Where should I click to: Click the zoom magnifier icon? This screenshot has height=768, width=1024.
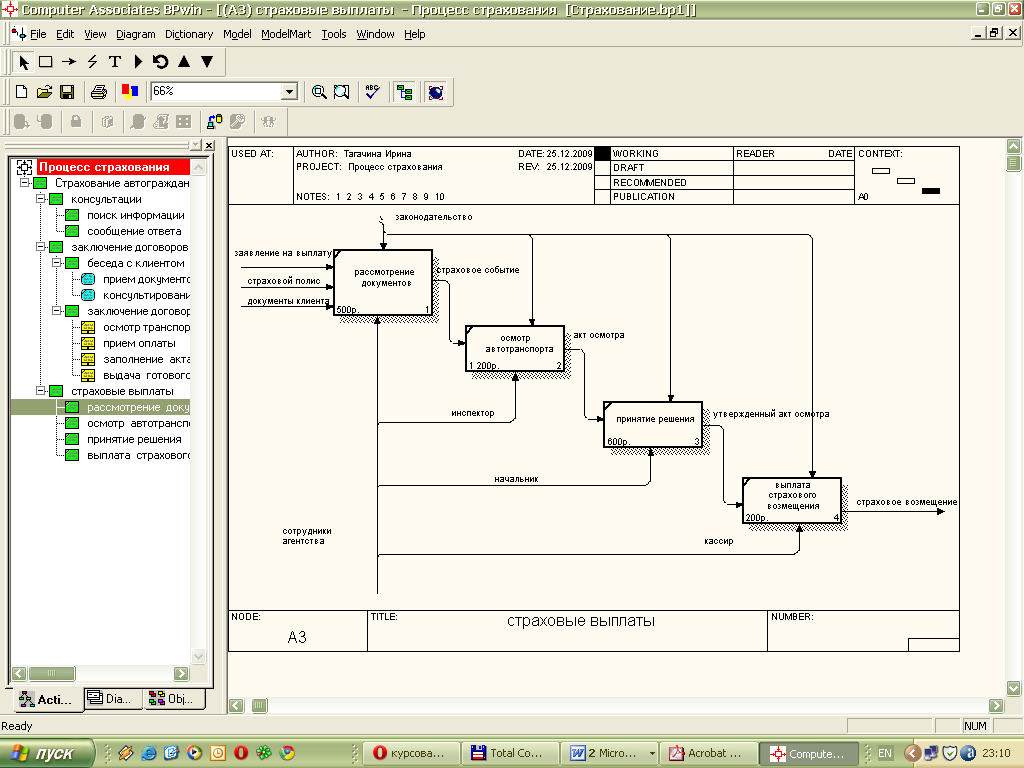point(319,92)
